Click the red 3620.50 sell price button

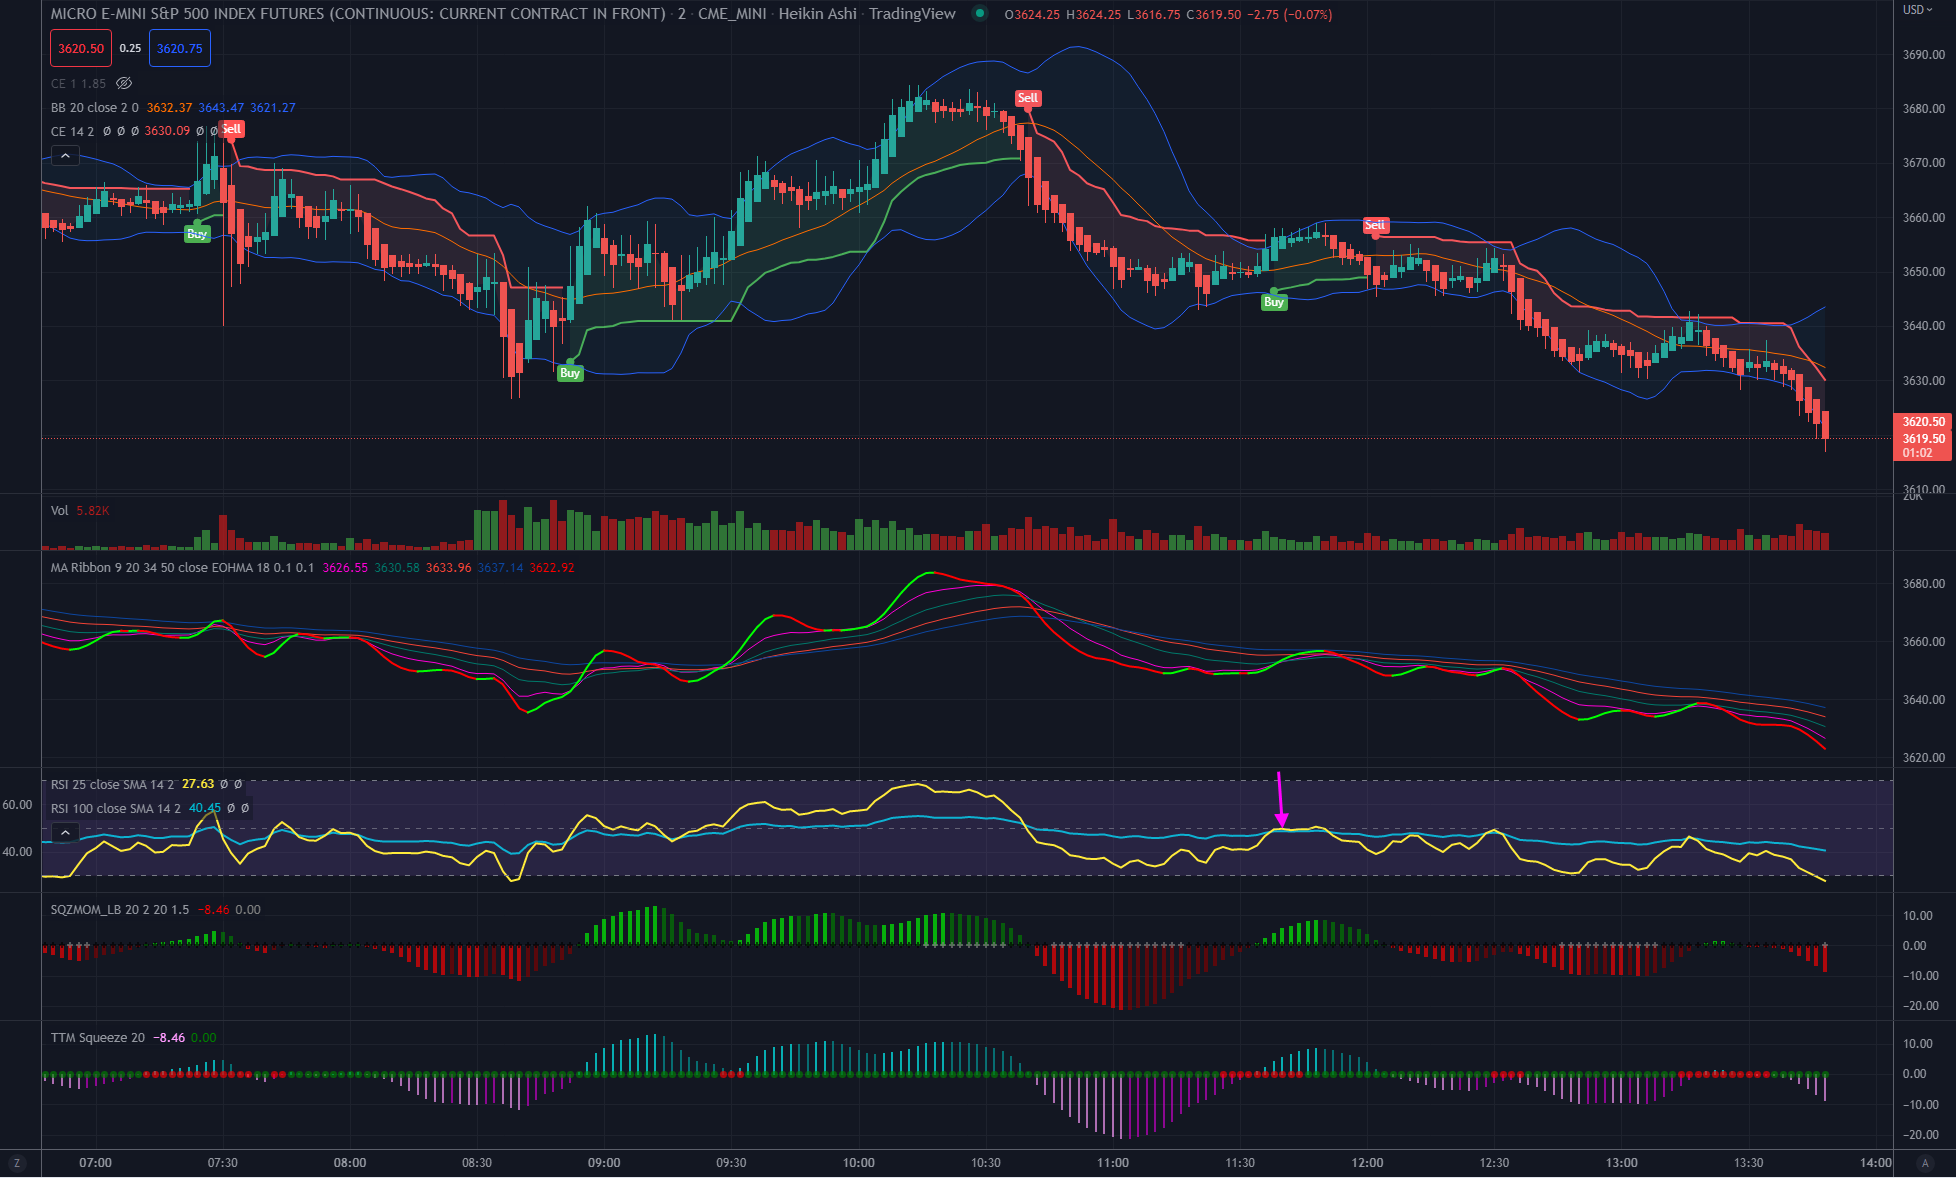[81, 48]
